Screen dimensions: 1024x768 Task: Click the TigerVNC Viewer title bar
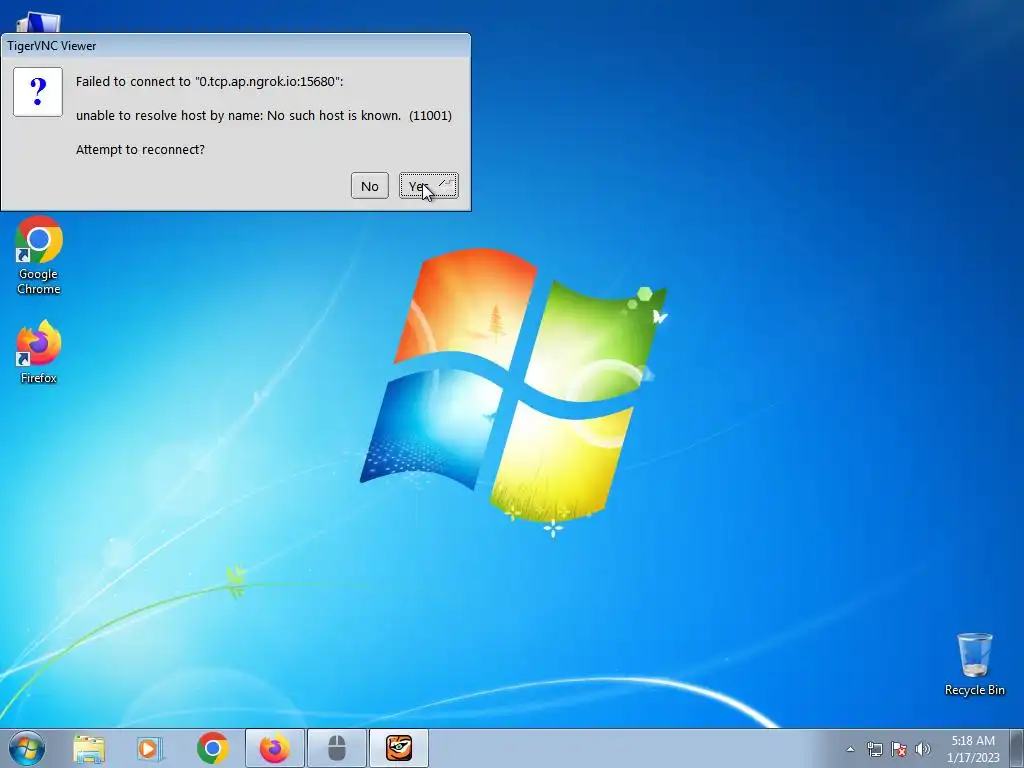[x=235, y=46]
